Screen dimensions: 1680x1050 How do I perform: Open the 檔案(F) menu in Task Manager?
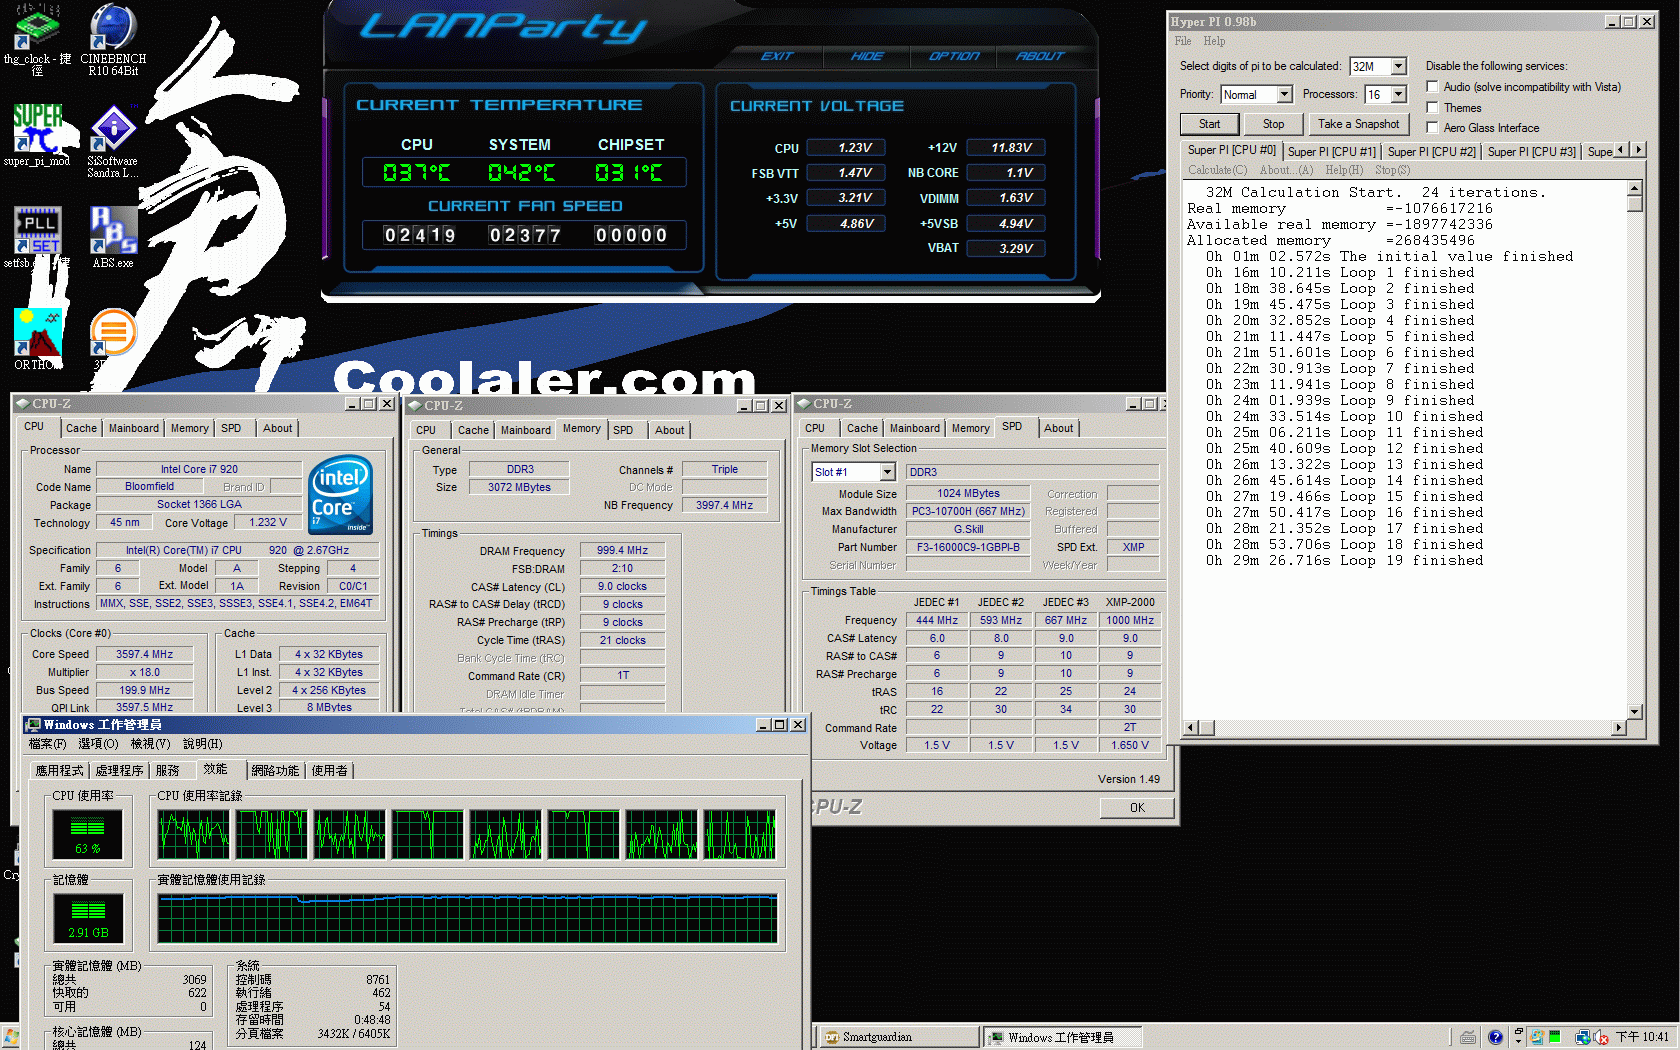point(48,744)
